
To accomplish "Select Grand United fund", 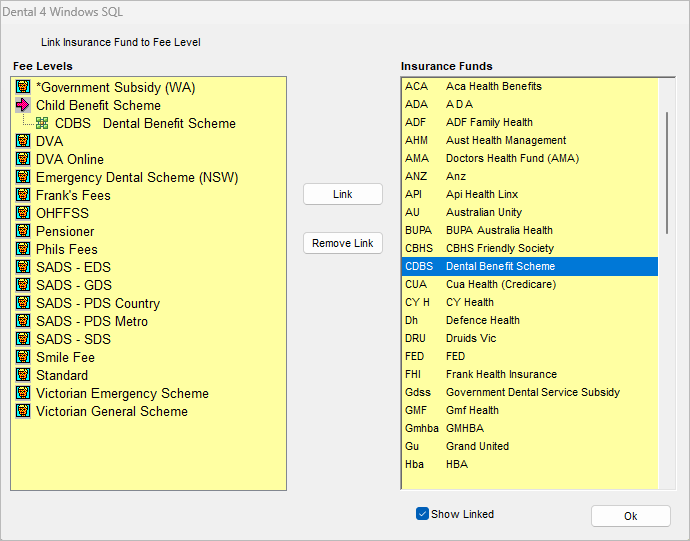I will (x=530, y=446).
